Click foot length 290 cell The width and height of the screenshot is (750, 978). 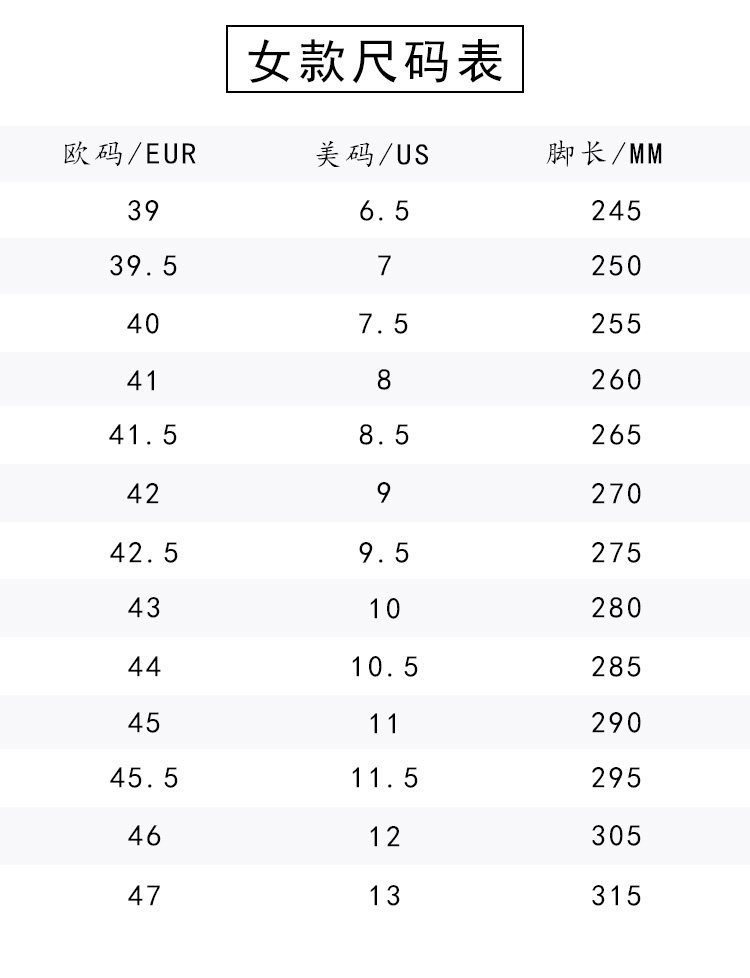point(616,723)
